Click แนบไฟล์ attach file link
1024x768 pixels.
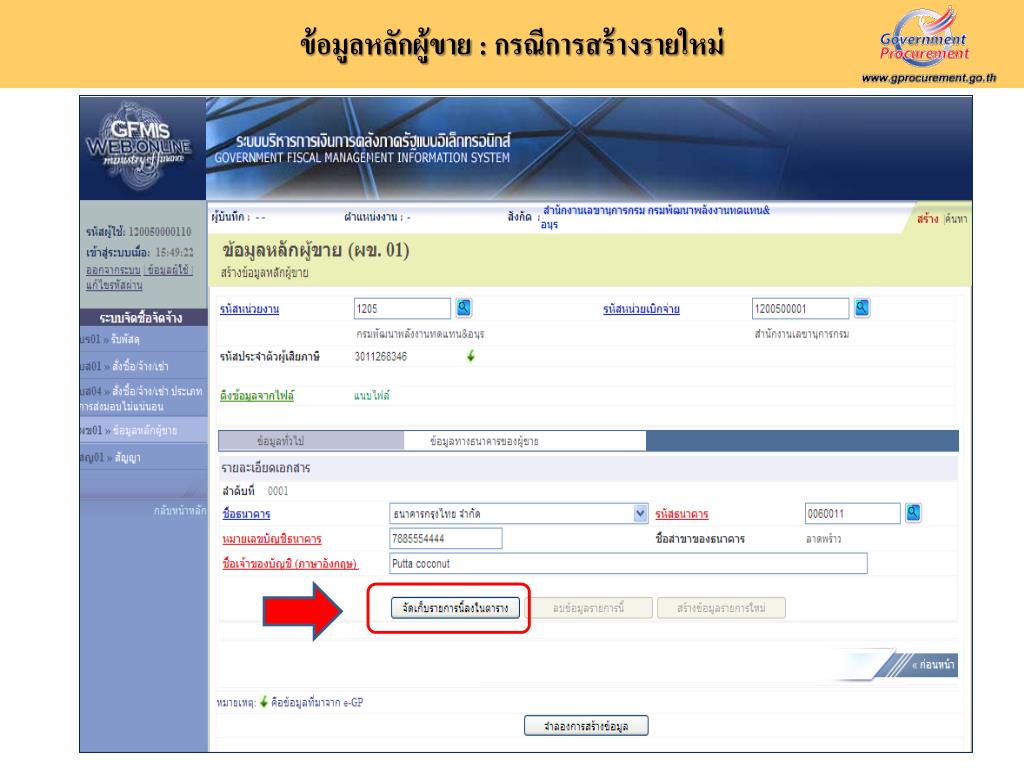click(372, 396)
